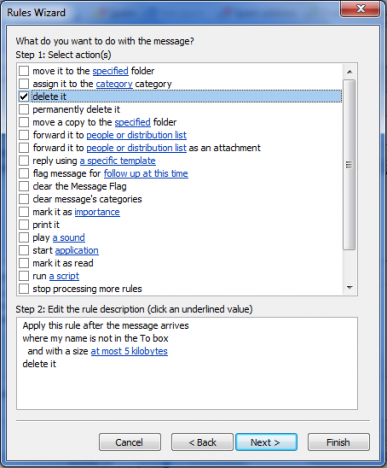Open the 'category' link in assign action
This screenshot has height=468, width=387.
114,84
